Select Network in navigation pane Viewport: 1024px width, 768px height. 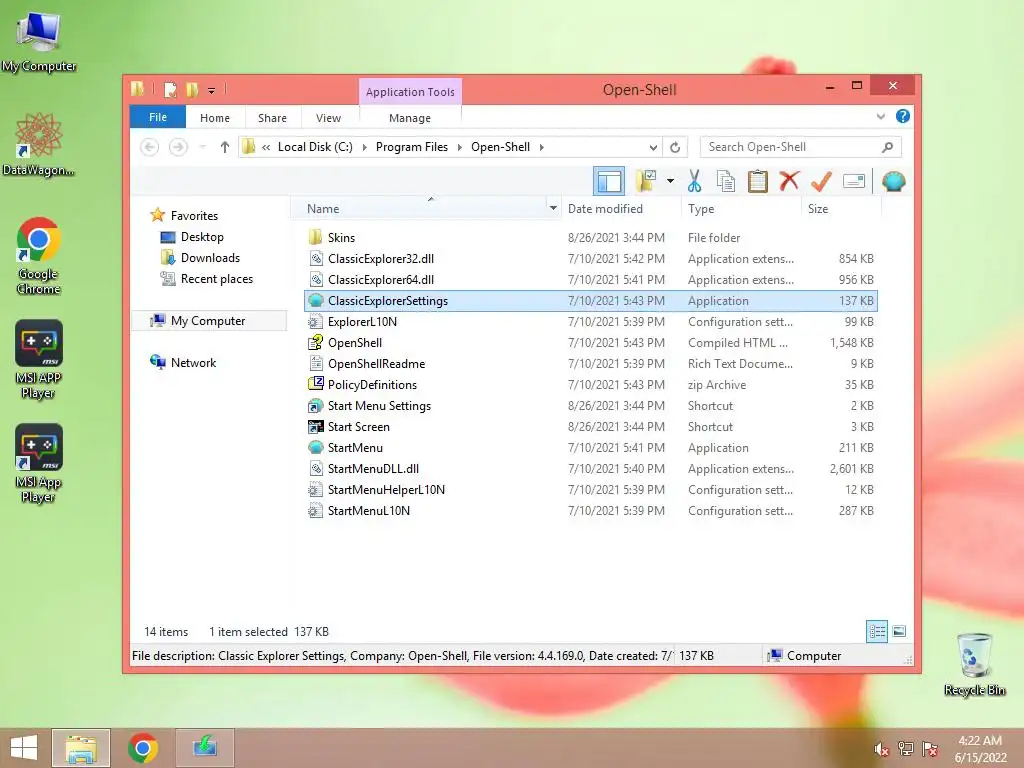pos(193,362)
